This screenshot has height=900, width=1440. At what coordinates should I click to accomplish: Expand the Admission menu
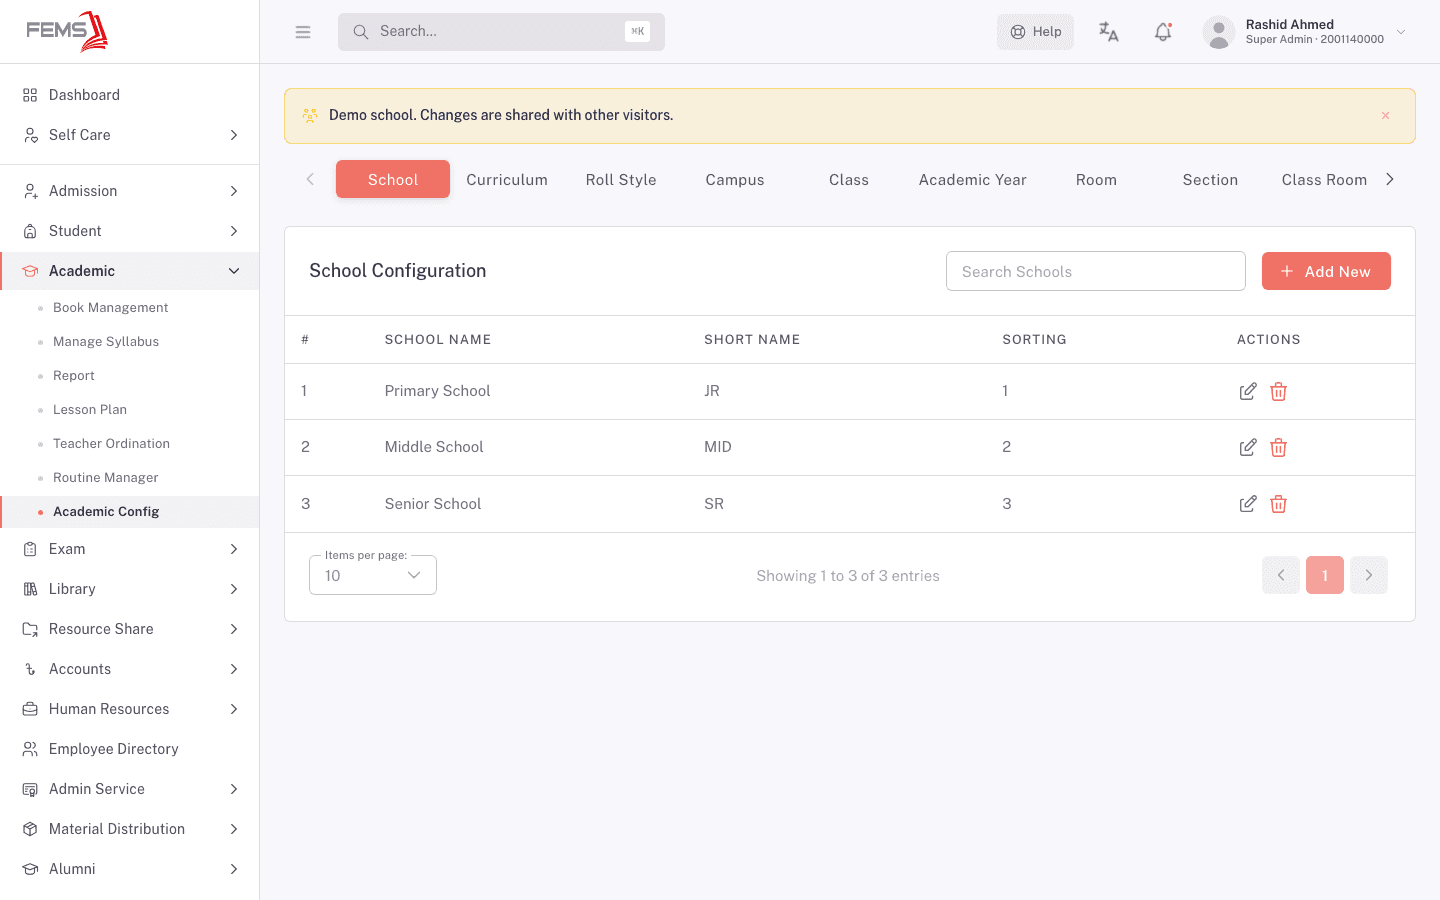click(130, 191)
